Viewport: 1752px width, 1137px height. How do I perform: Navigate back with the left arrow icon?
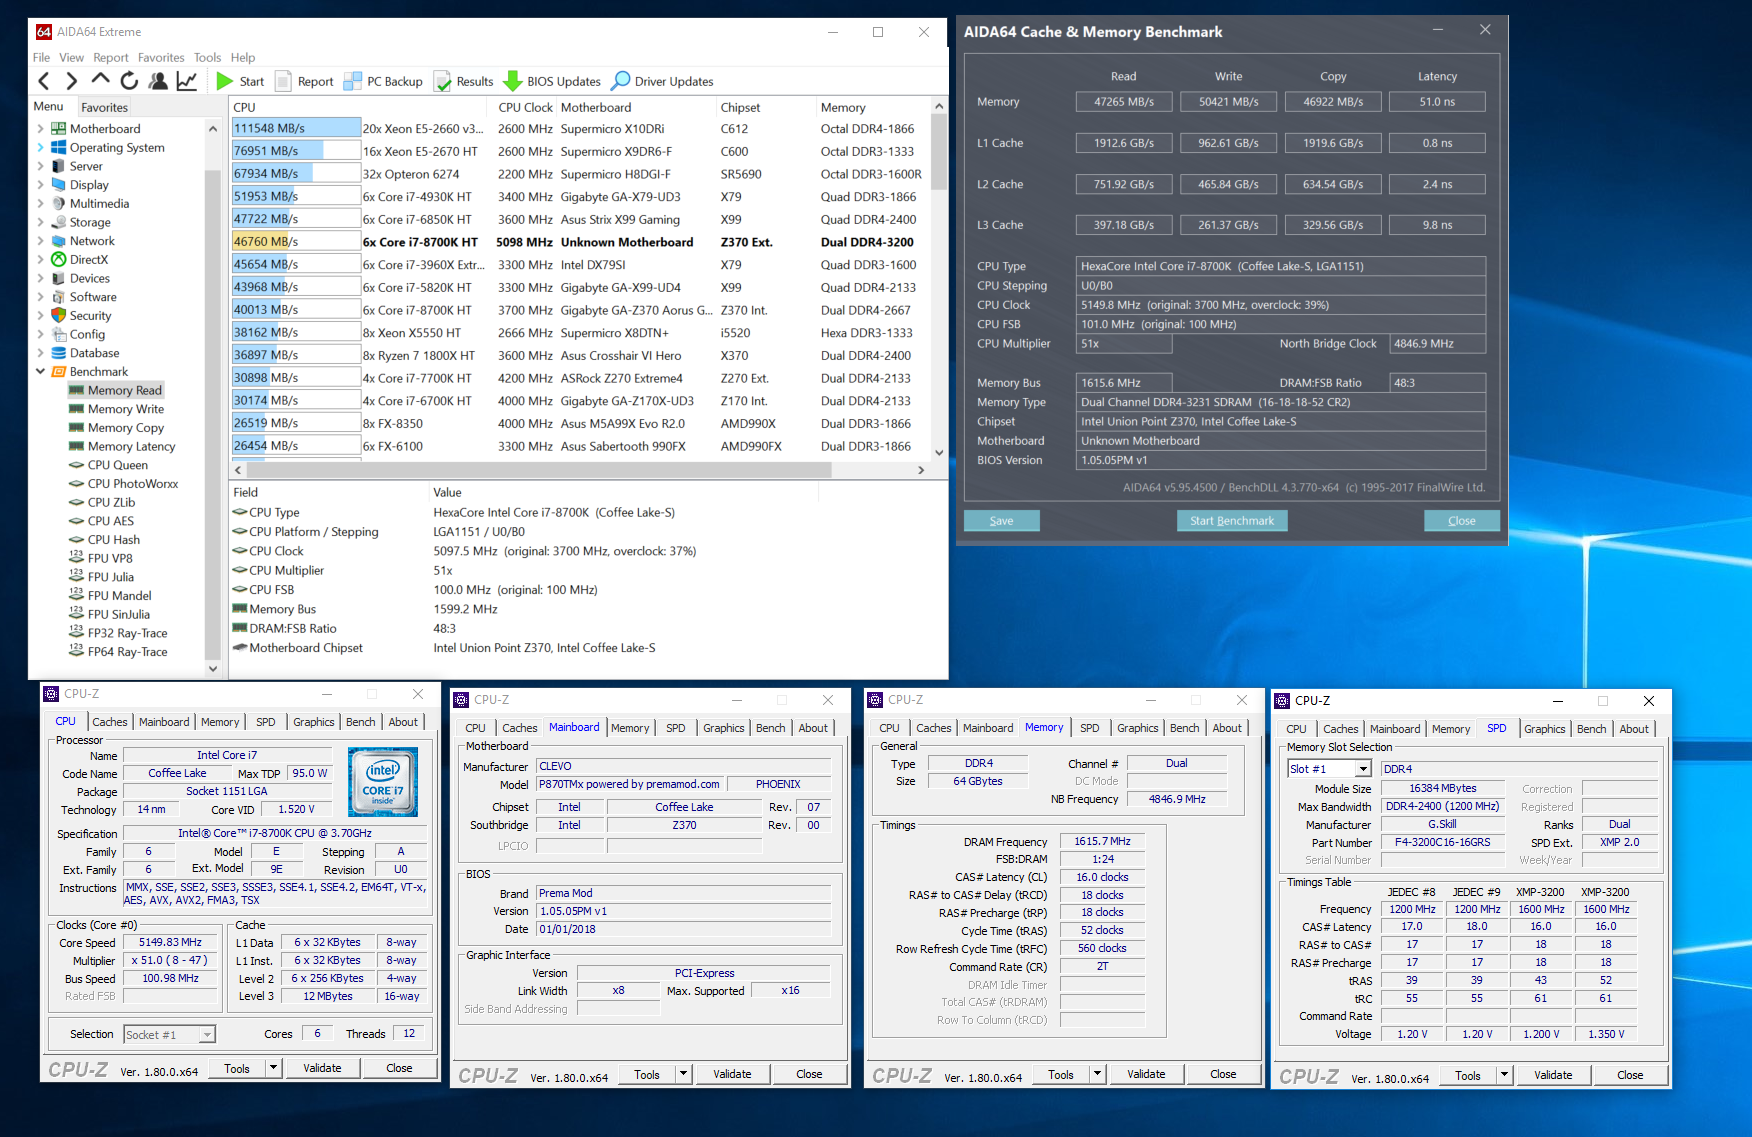(43, 81)
